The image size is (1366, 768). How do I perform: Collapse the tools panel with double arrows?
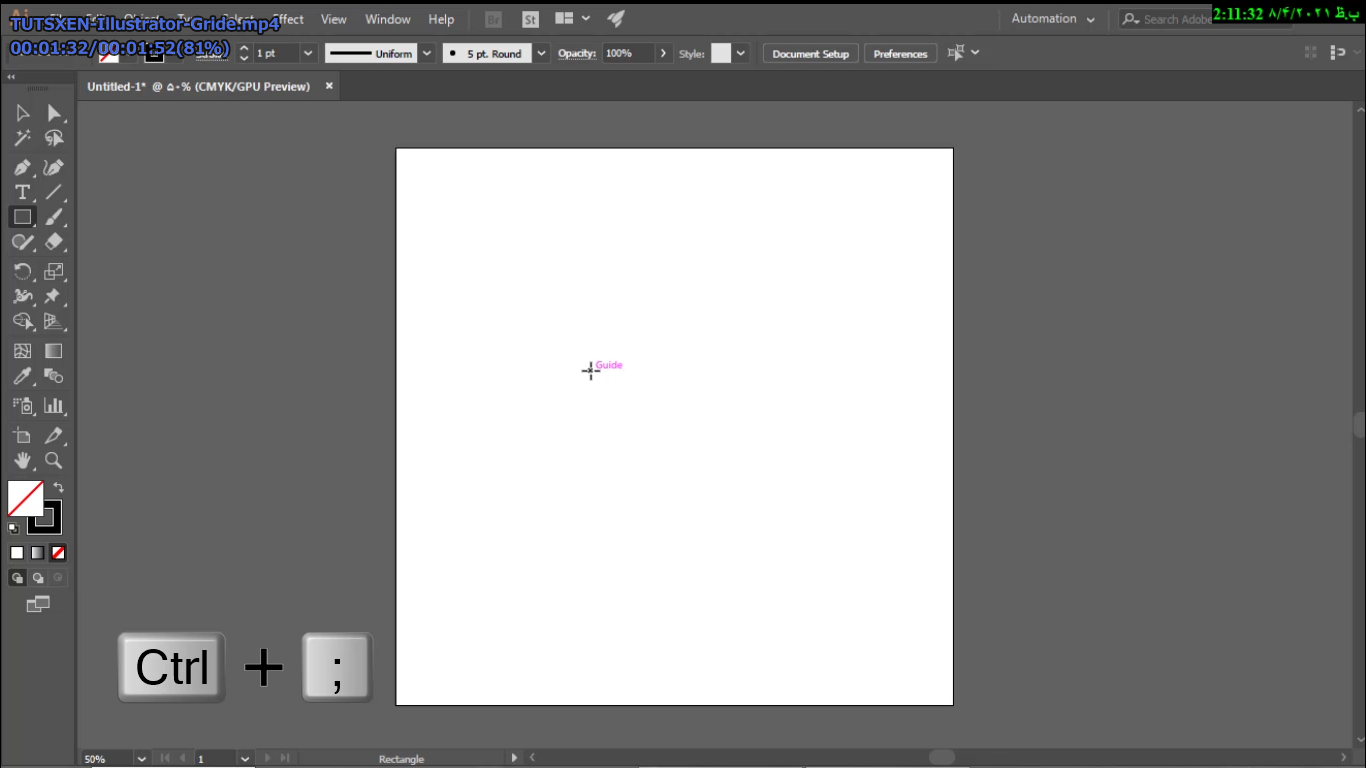point(11,77)
